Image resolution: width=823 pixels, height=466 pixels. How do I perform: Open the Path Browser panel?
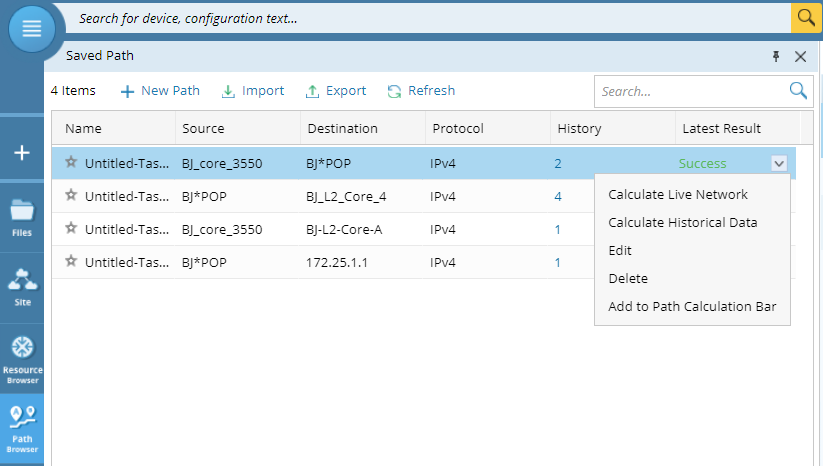(x=22, y=428)
